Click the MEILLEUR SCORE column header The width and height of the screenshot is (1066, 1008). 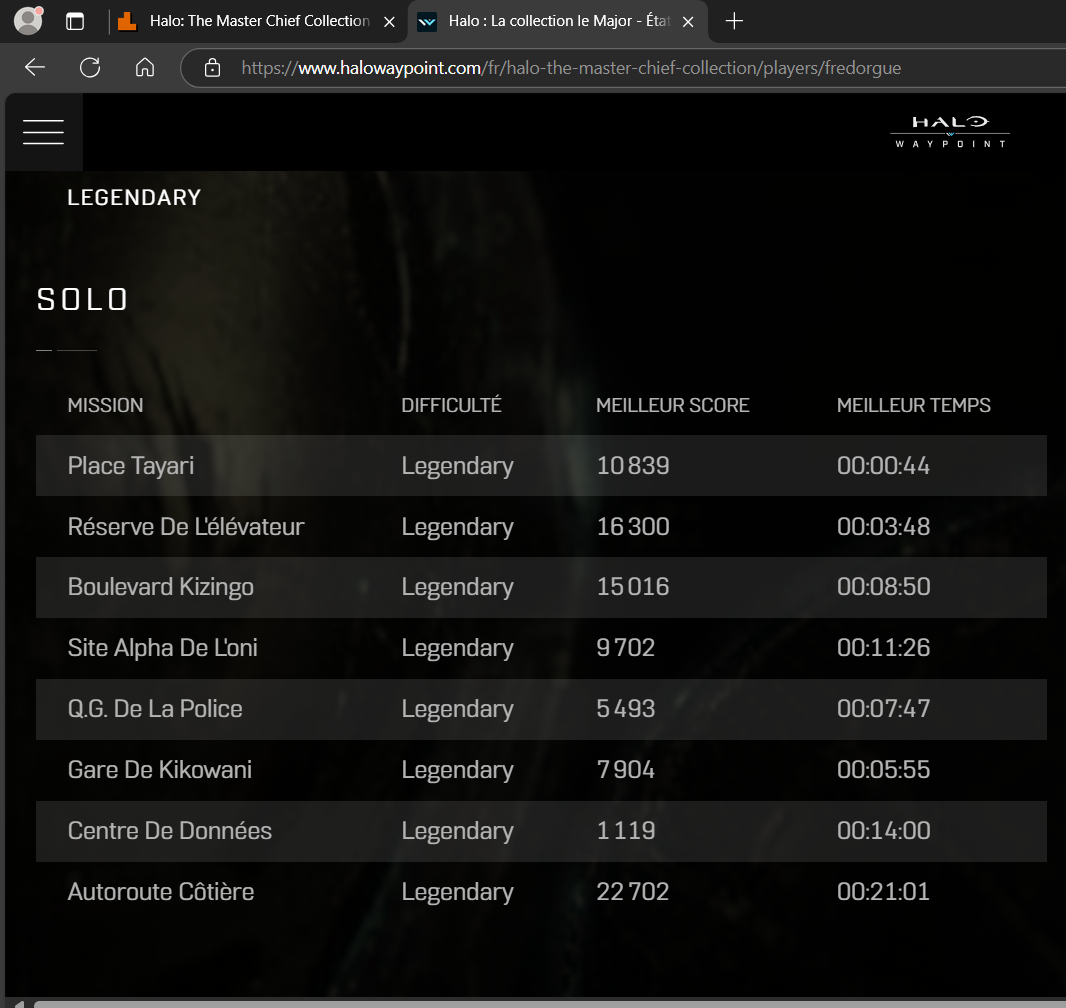click(x=672, y=405)
